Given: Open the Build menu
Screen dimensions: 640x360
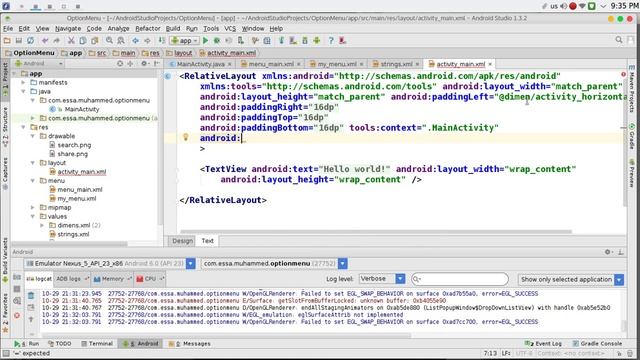Looking at the screenshot, I should pos(173,29).
